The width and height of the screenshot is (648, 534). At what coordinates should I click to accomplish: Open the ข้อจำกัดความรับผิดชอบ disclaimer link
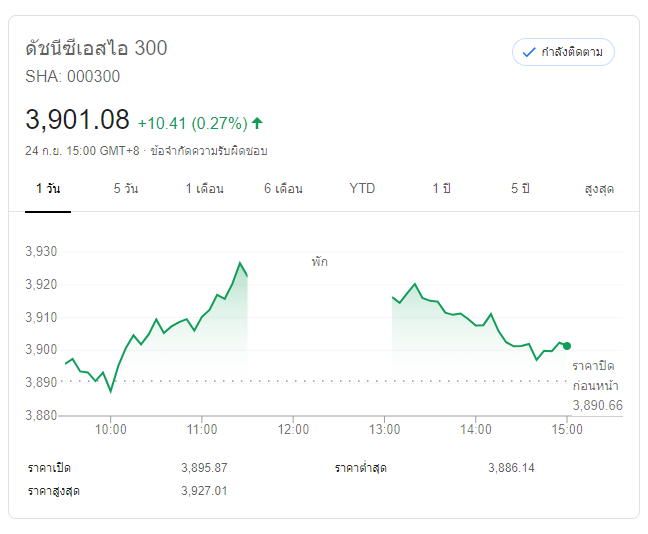point(208,151)
